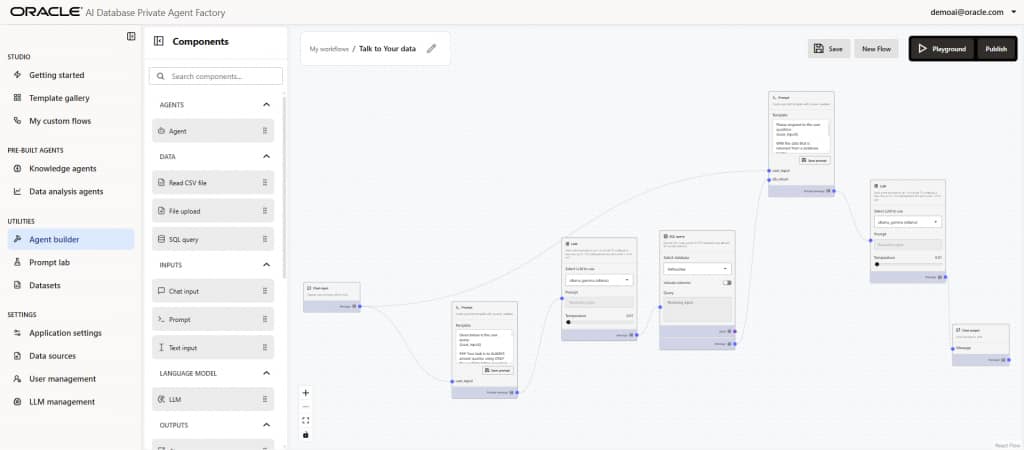Screen dimensions: 1024x450
Task: Click the canvas lock icon
Action: pyautogui.click(x=306, y=434)
